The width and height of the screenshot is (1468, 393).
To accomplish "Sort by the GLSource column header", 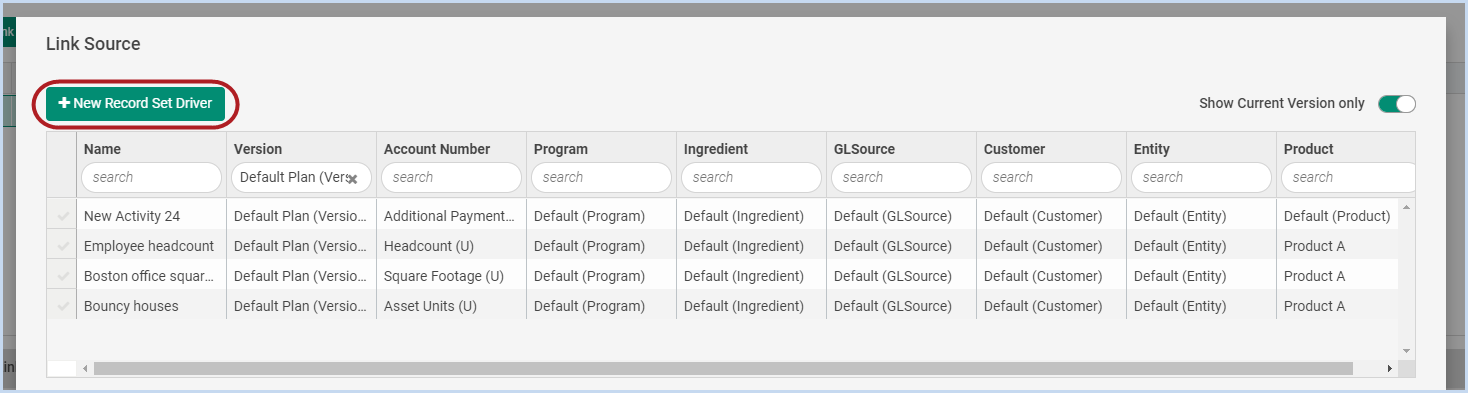I will [x=864, y=149].
